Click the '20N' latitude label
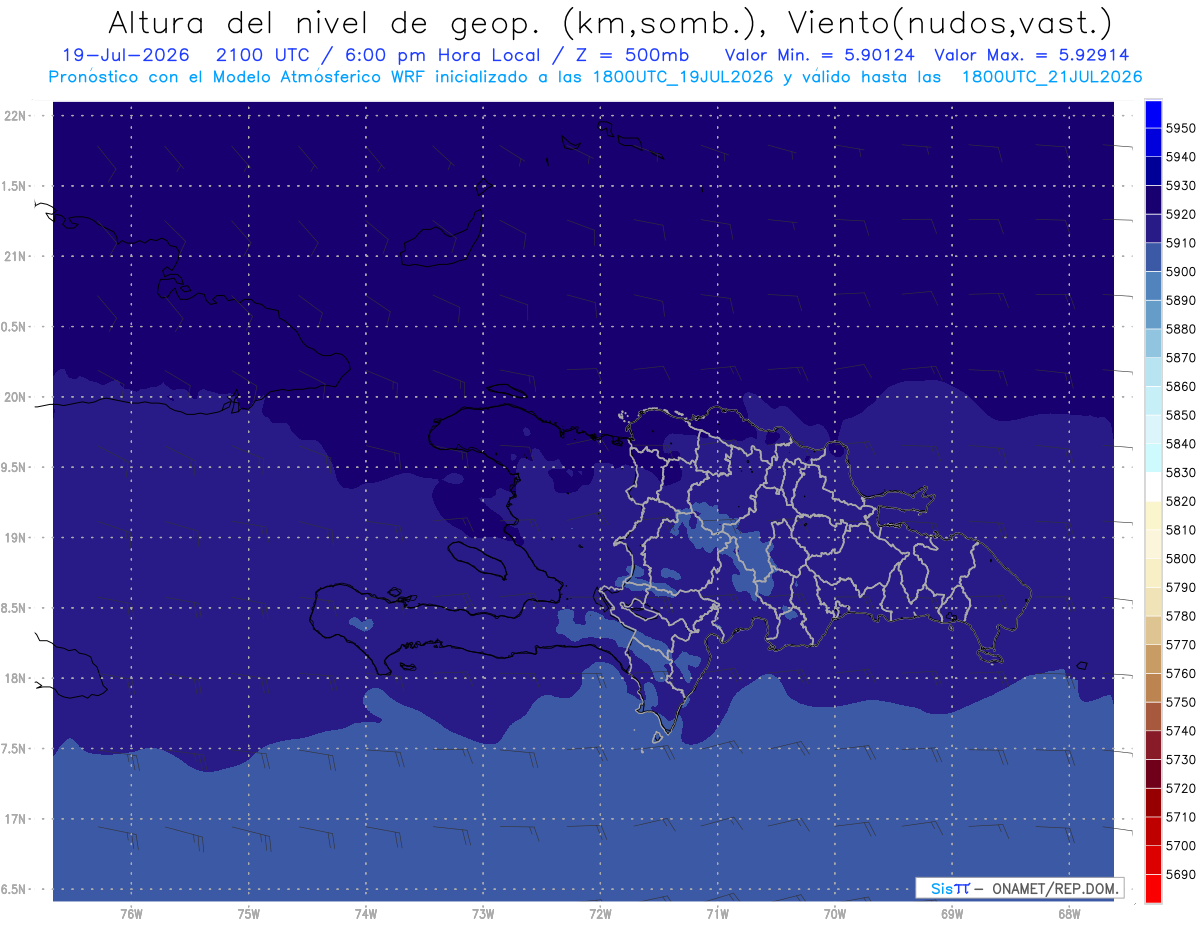This screenshot has width=1200, height=927. [16, 397]
